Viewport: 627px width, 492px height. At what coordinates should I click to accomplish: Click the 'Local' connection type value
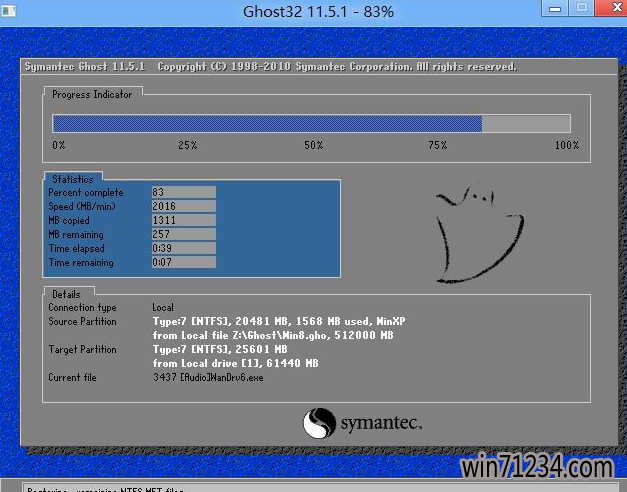[x=163, y=307]
